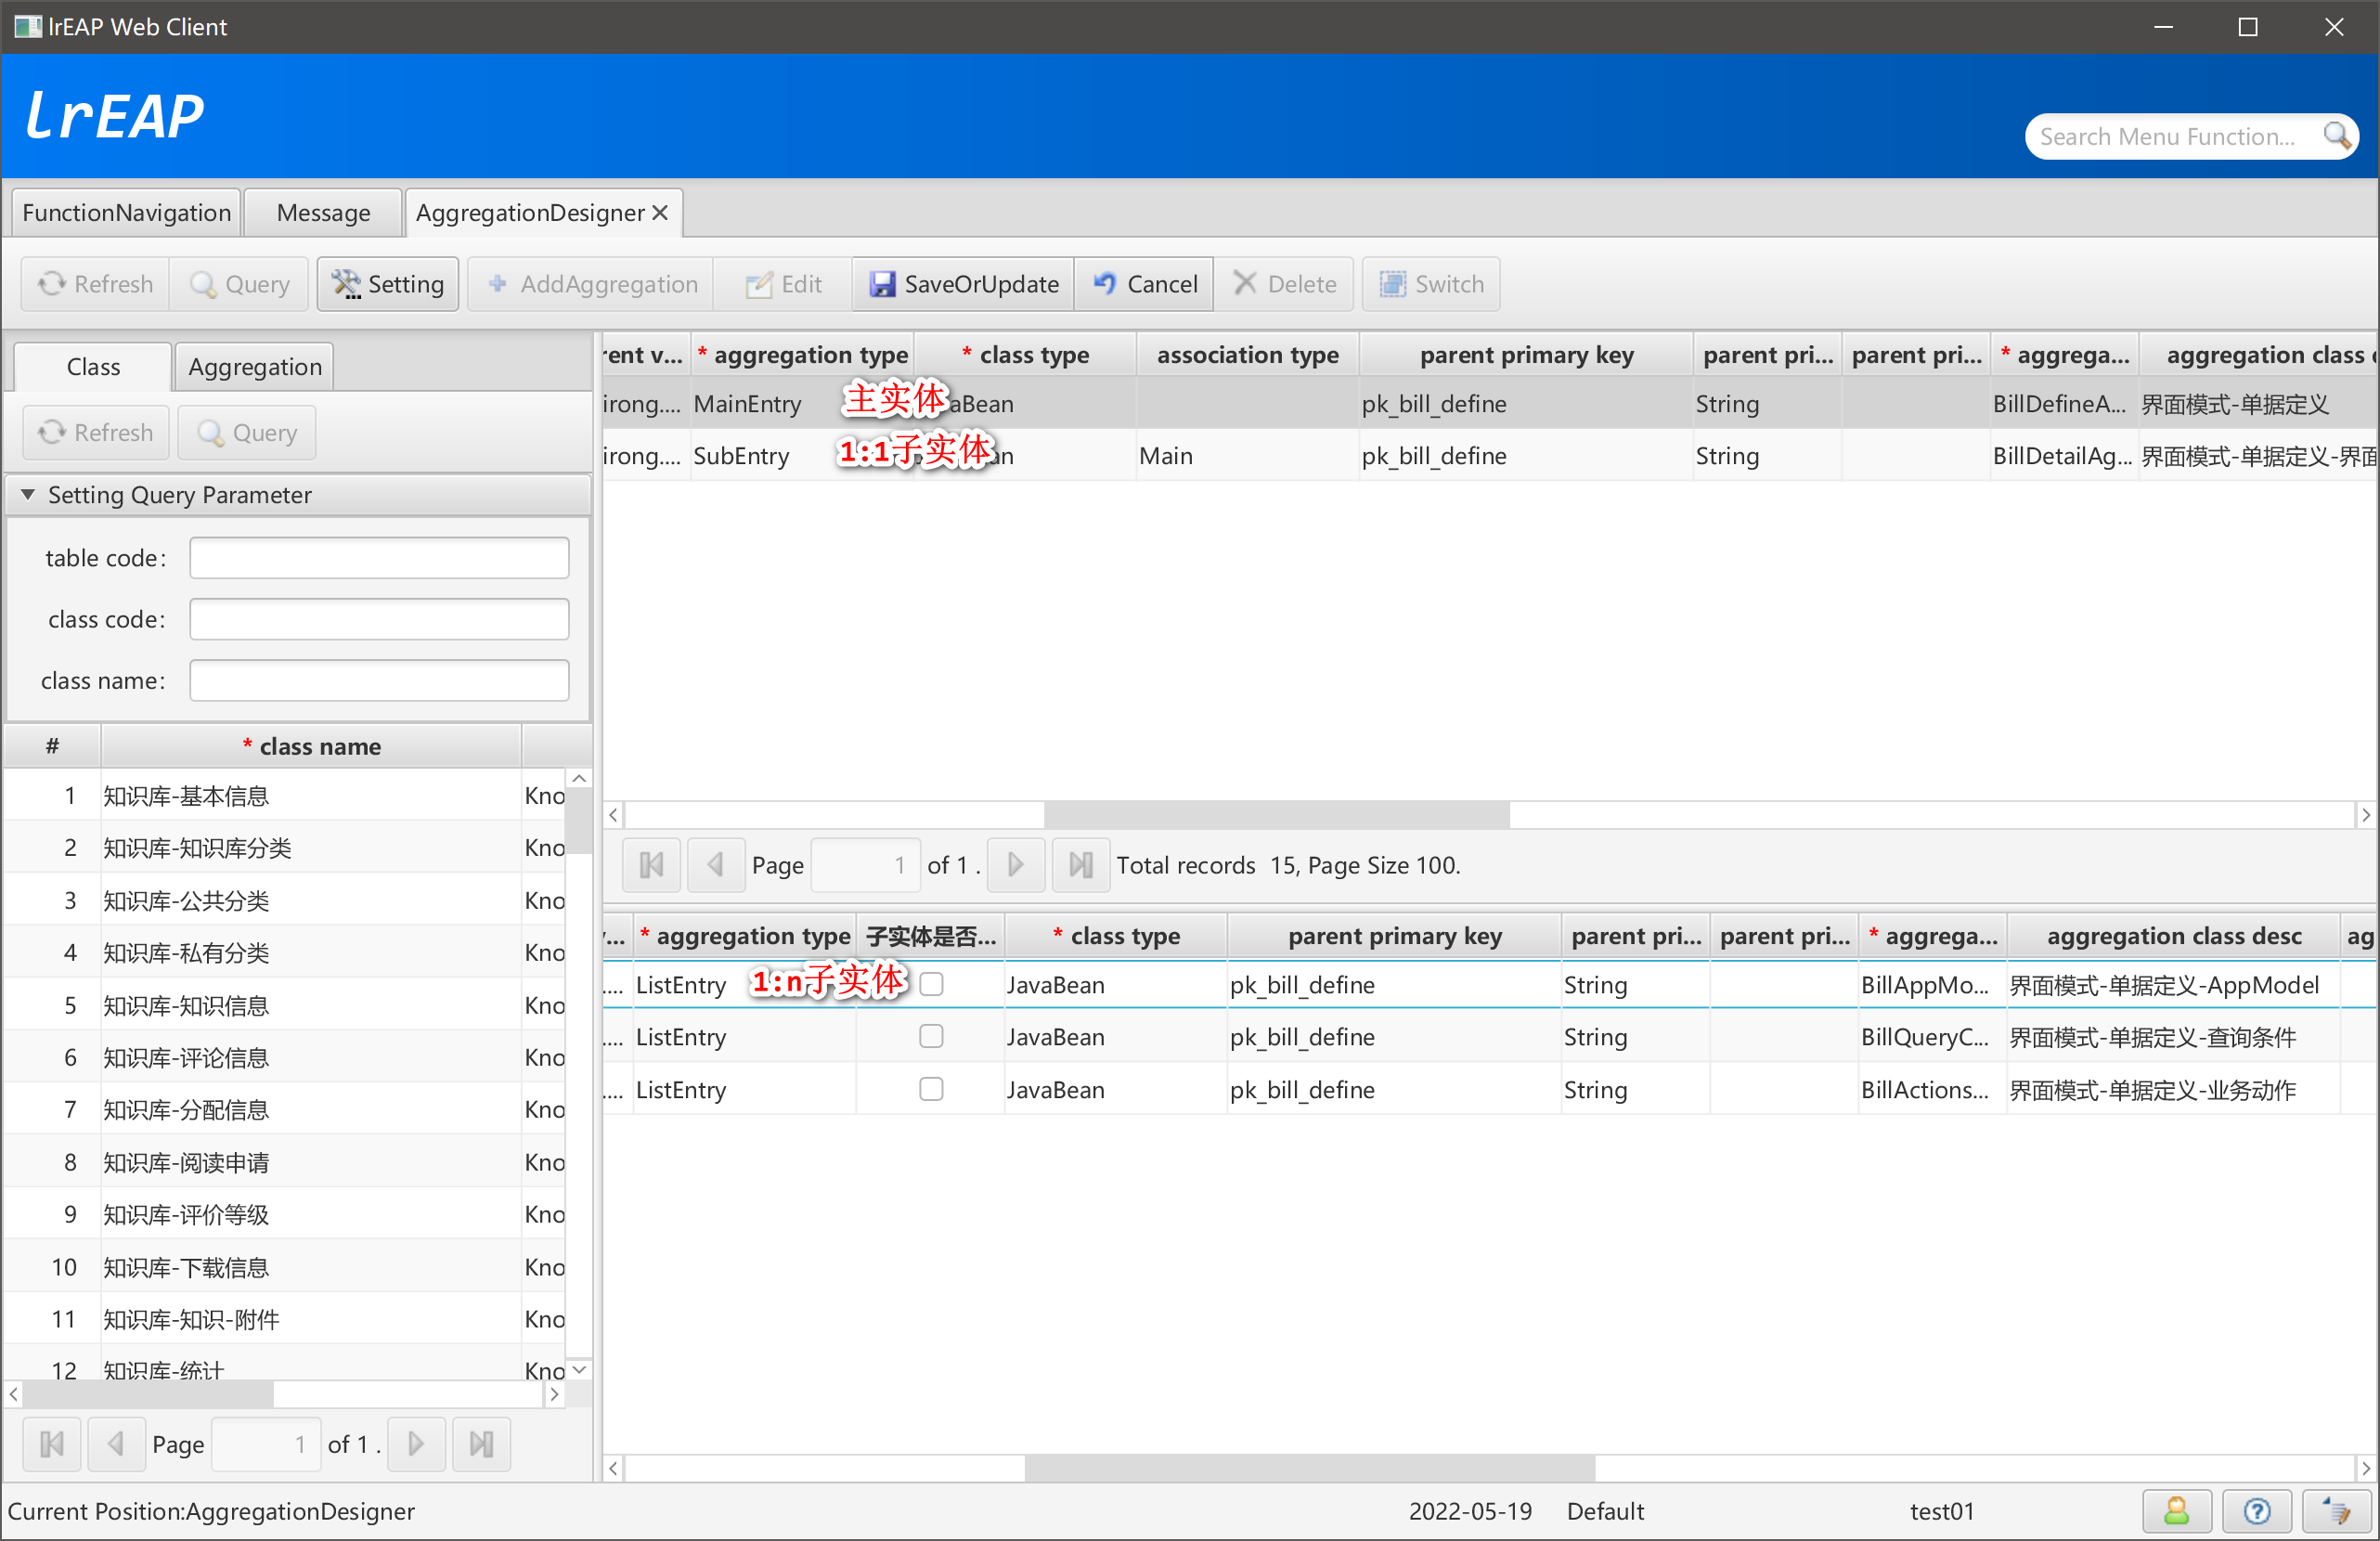Click lower grid horizontal scrollbar thumb
This screenshot has width=2380, height=1541.
(x=1310, y=1467)
